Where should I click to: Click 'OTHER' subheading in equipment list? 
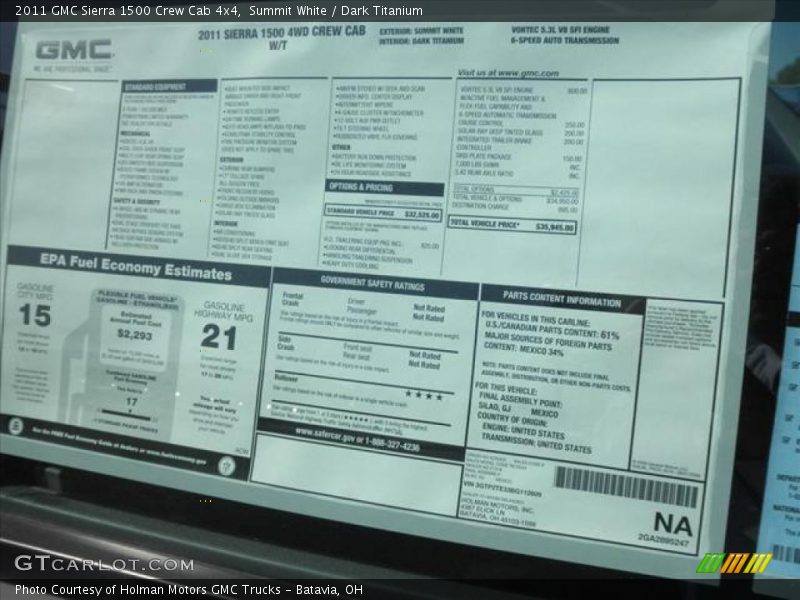tap(341, 147)
